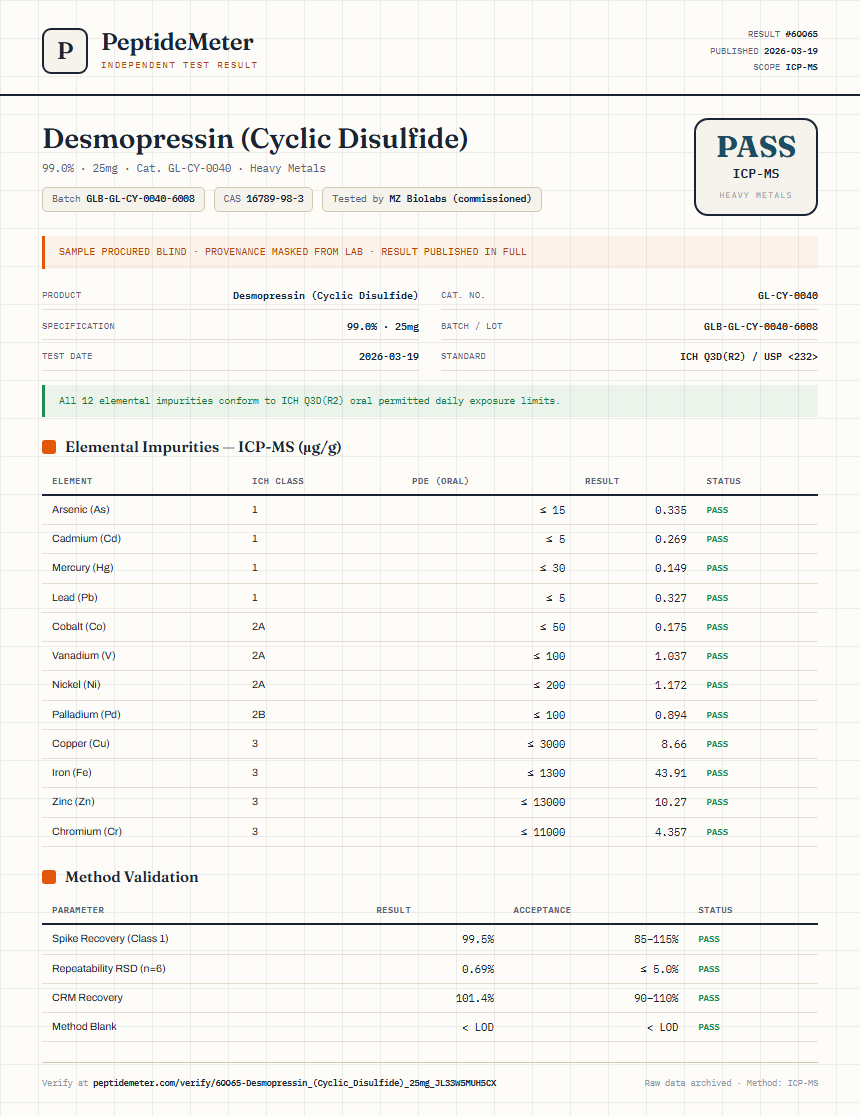Click the Tested by MZ Biolabs chip

(431, 199)
